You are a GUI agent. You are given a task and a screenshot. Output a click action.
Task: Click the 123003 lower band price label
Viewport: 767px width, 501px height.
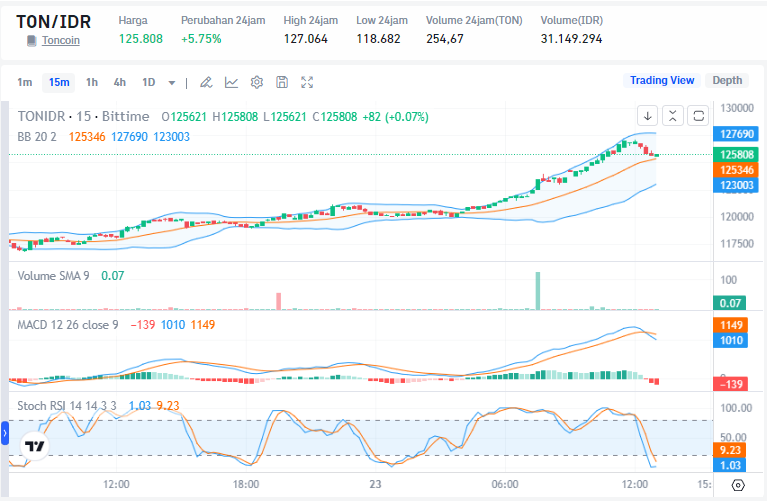736,185
